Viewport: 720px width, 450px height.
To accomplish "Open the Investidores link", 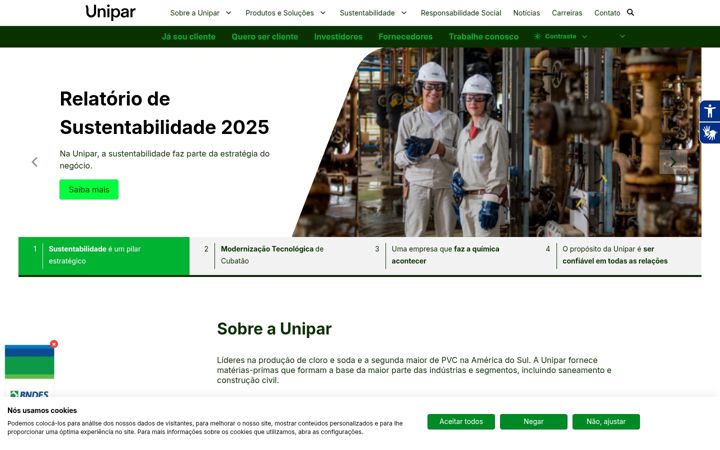I will pyautogui.click(x=338, y=37).
